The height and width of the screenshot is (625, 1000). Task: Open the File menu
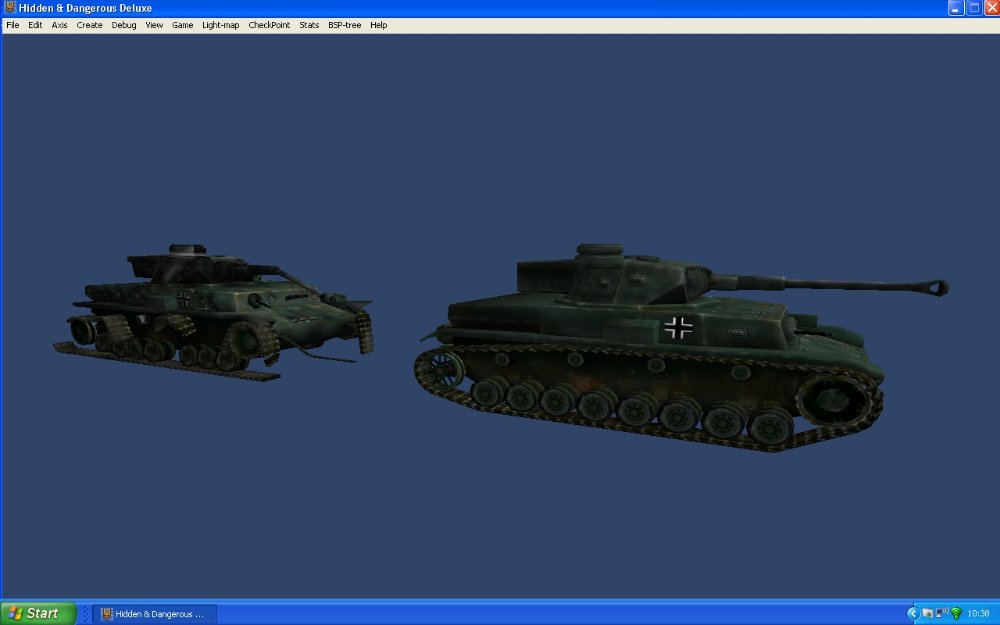coord(12,25)
